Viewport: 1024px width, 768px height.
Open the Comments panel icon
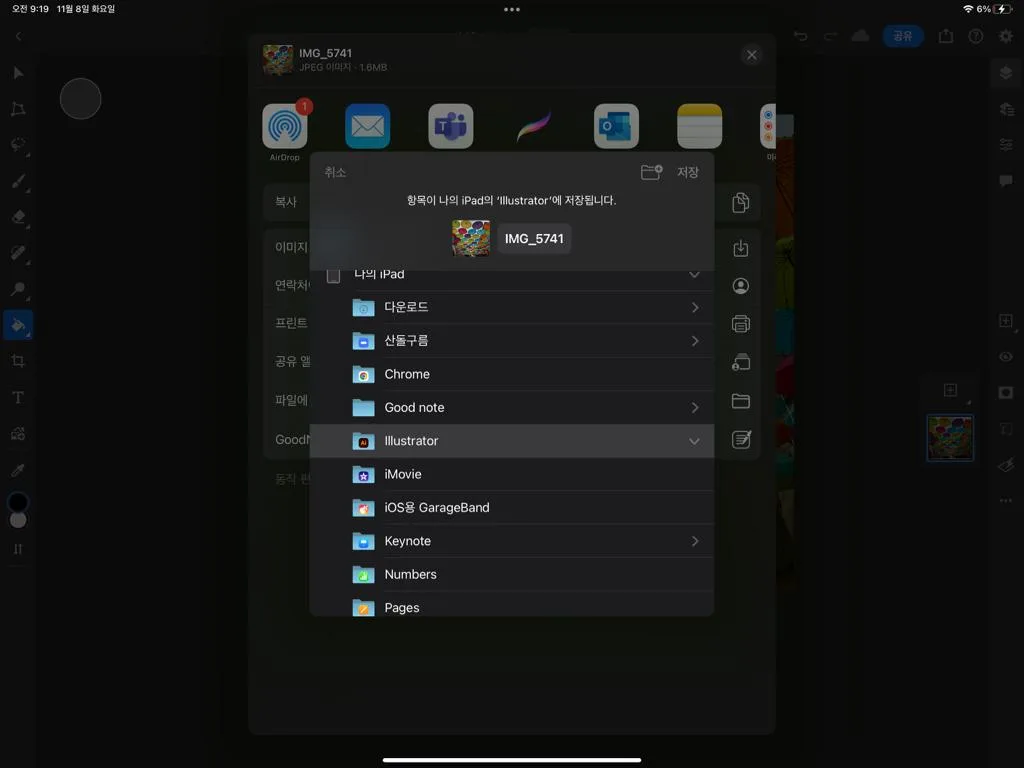pyautogui.click(x=1006, y=180)
